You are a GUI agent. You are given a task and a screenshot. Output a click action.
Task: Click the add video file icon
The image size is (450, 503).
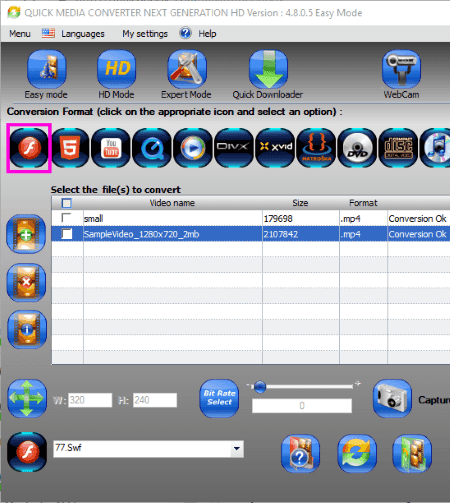click(26, 234)
